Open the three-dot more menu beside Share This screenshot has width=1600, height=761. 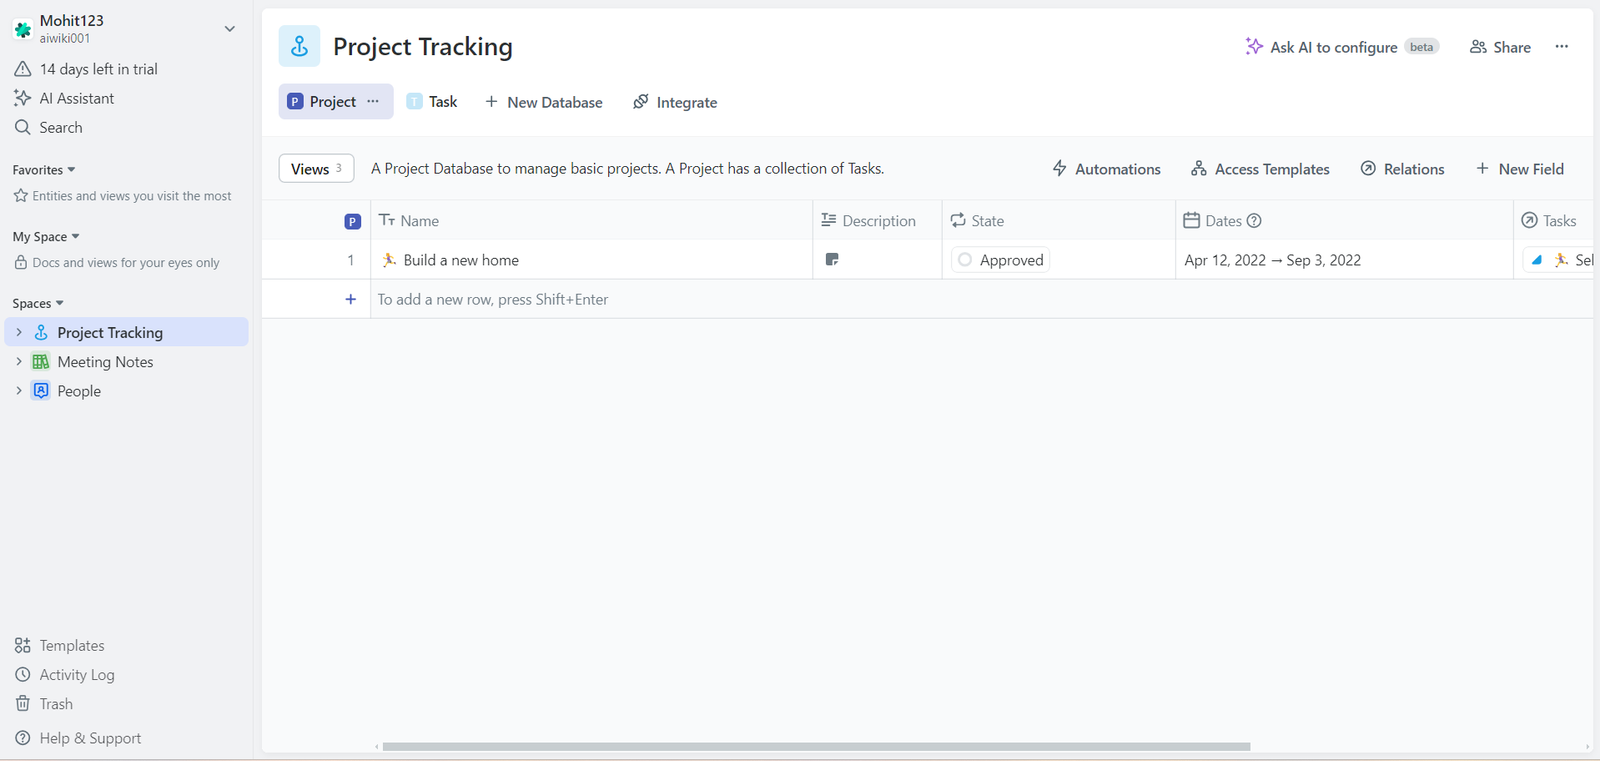1562,47
